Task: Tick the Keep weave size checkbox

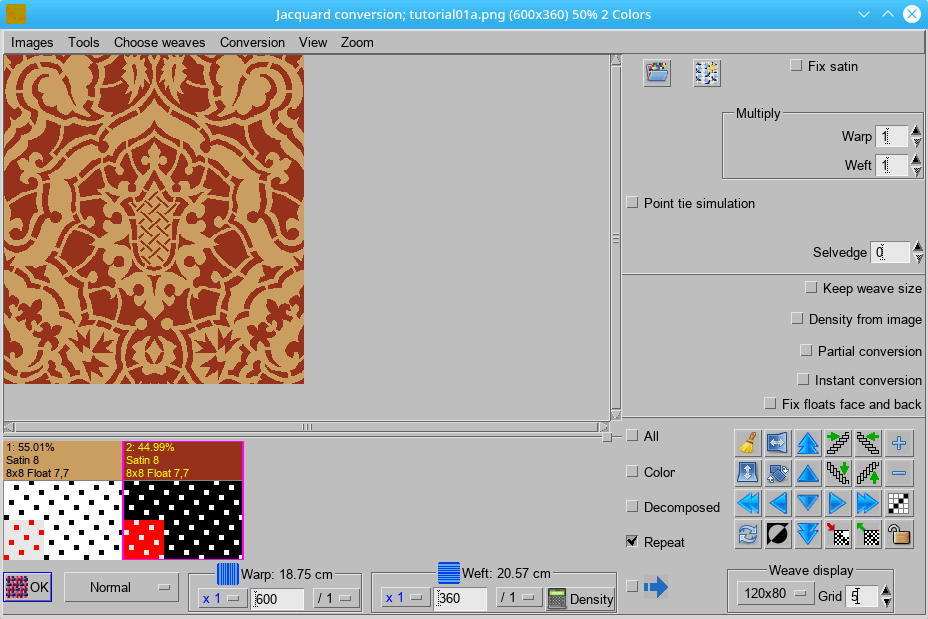Action: (x=811, y=288)
